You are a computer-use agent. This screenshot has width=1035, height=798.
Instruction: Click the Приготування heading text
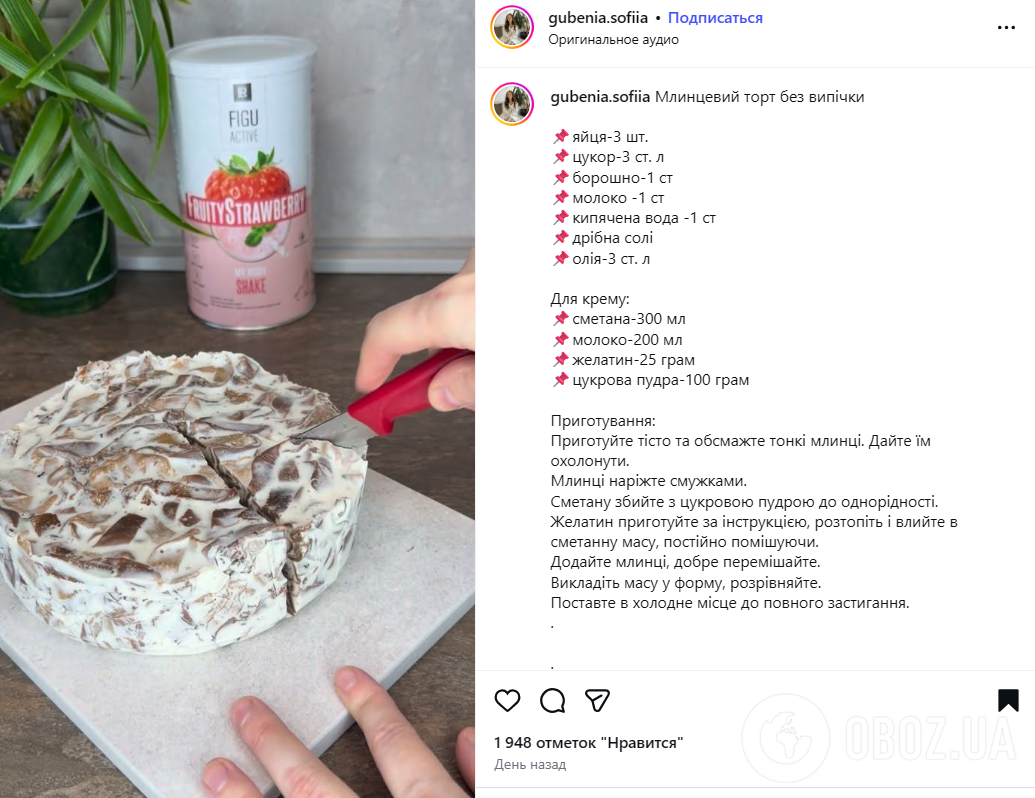[x=603, y=420]
